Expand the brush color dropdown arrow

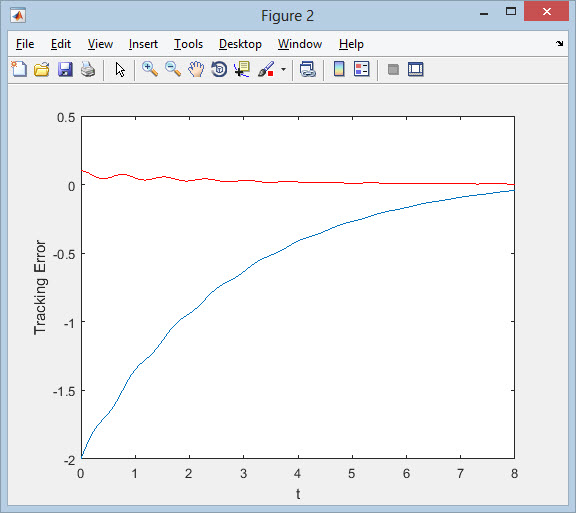click(x=283, y=69)
